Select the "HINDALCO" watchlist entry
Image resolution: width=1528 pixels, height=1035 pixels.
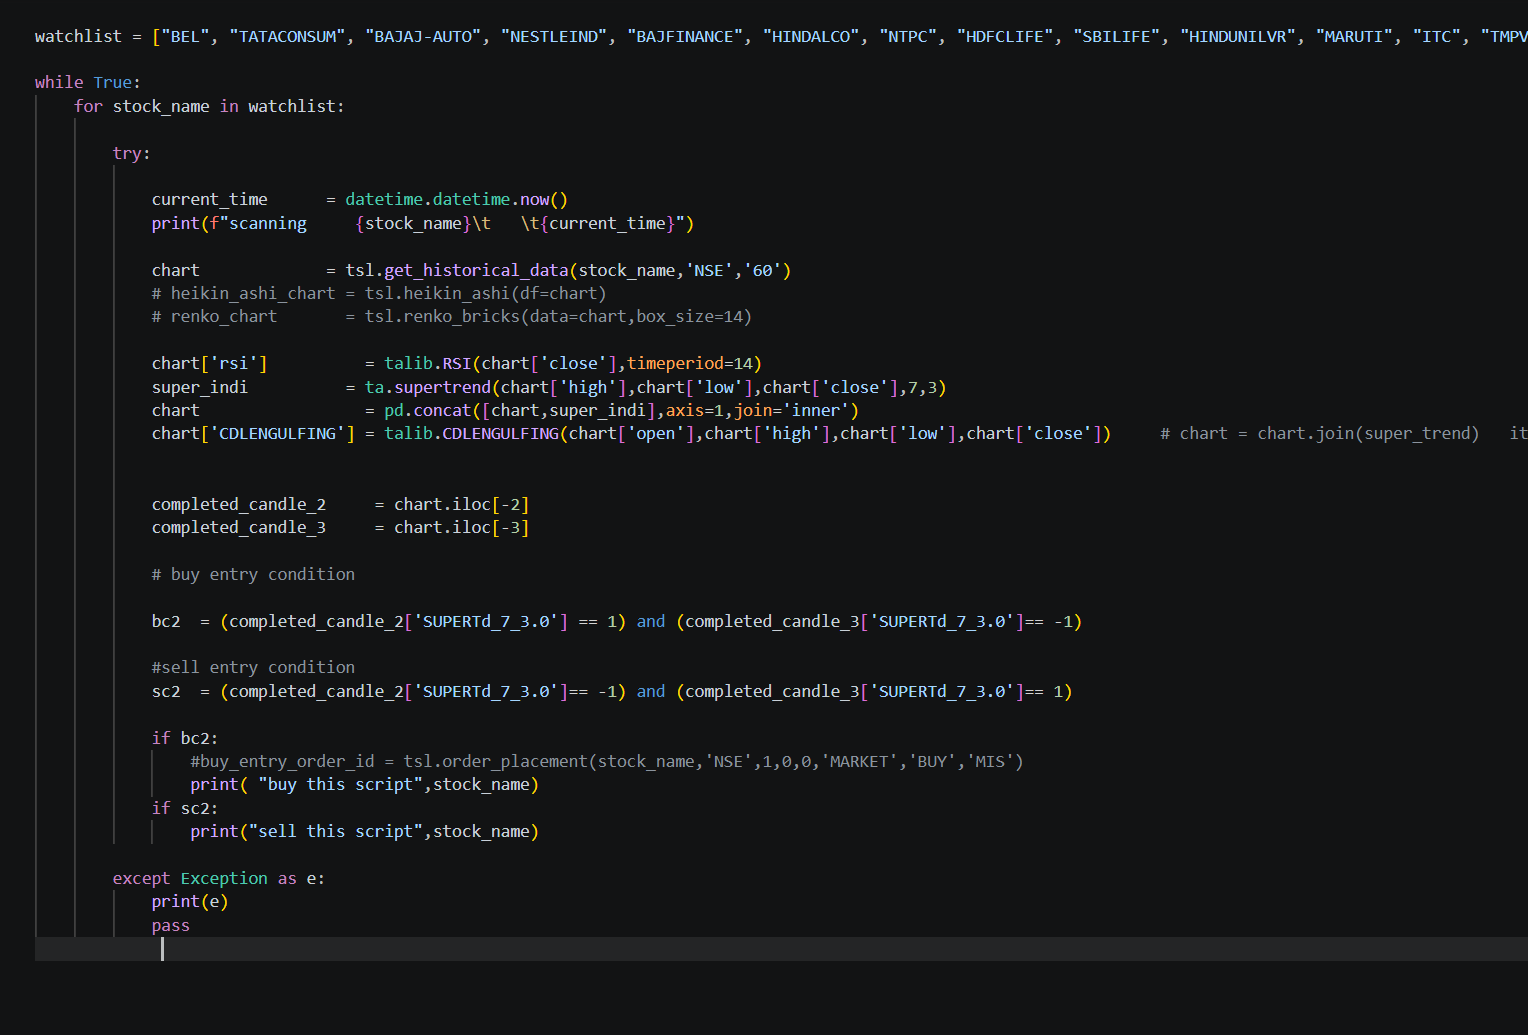coord(811,37)
